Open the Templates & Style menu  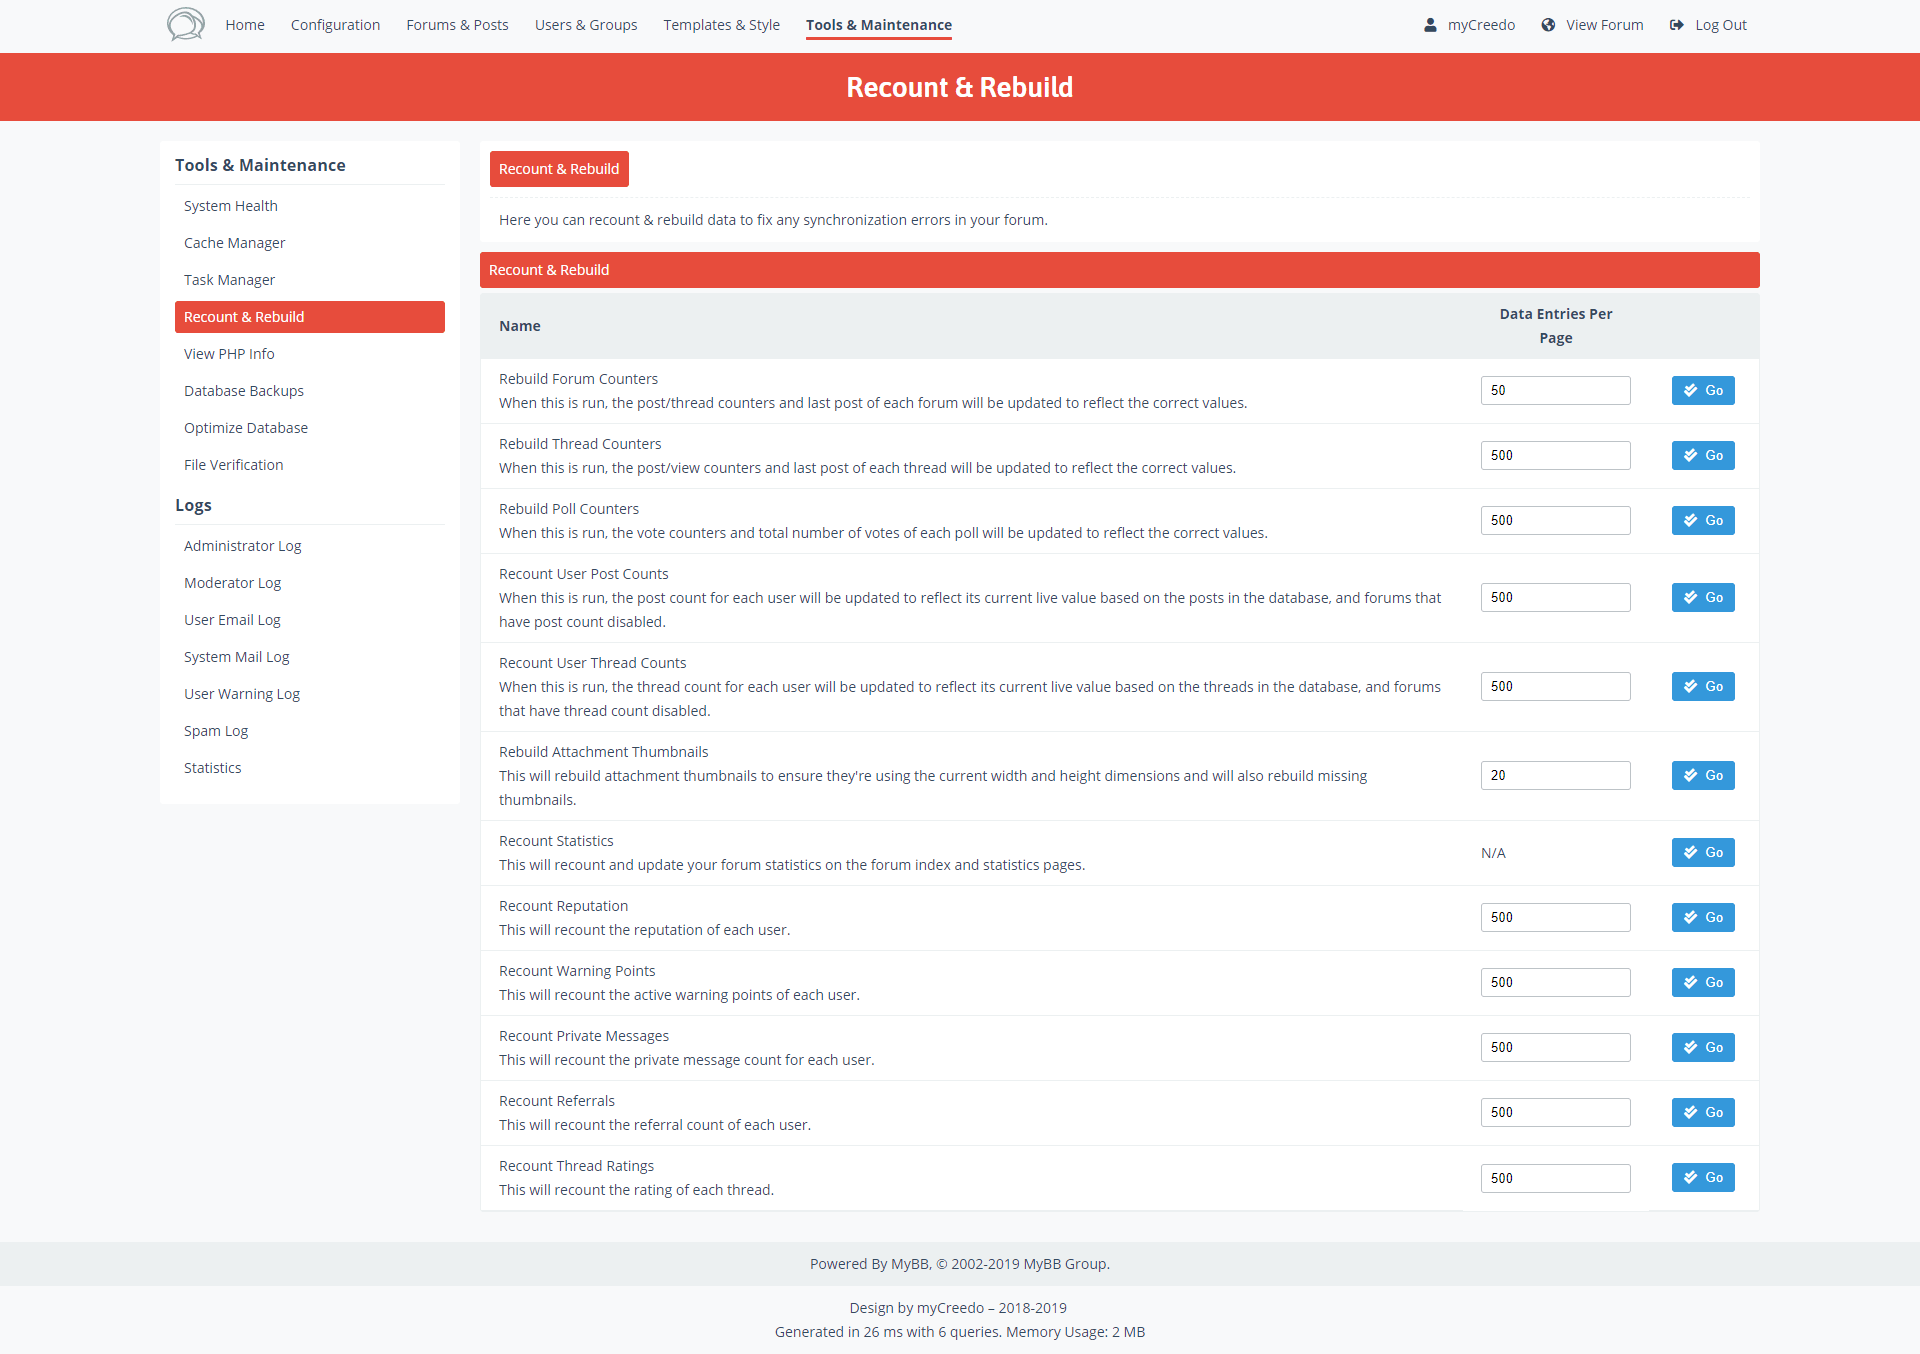[x=721, y=25]
